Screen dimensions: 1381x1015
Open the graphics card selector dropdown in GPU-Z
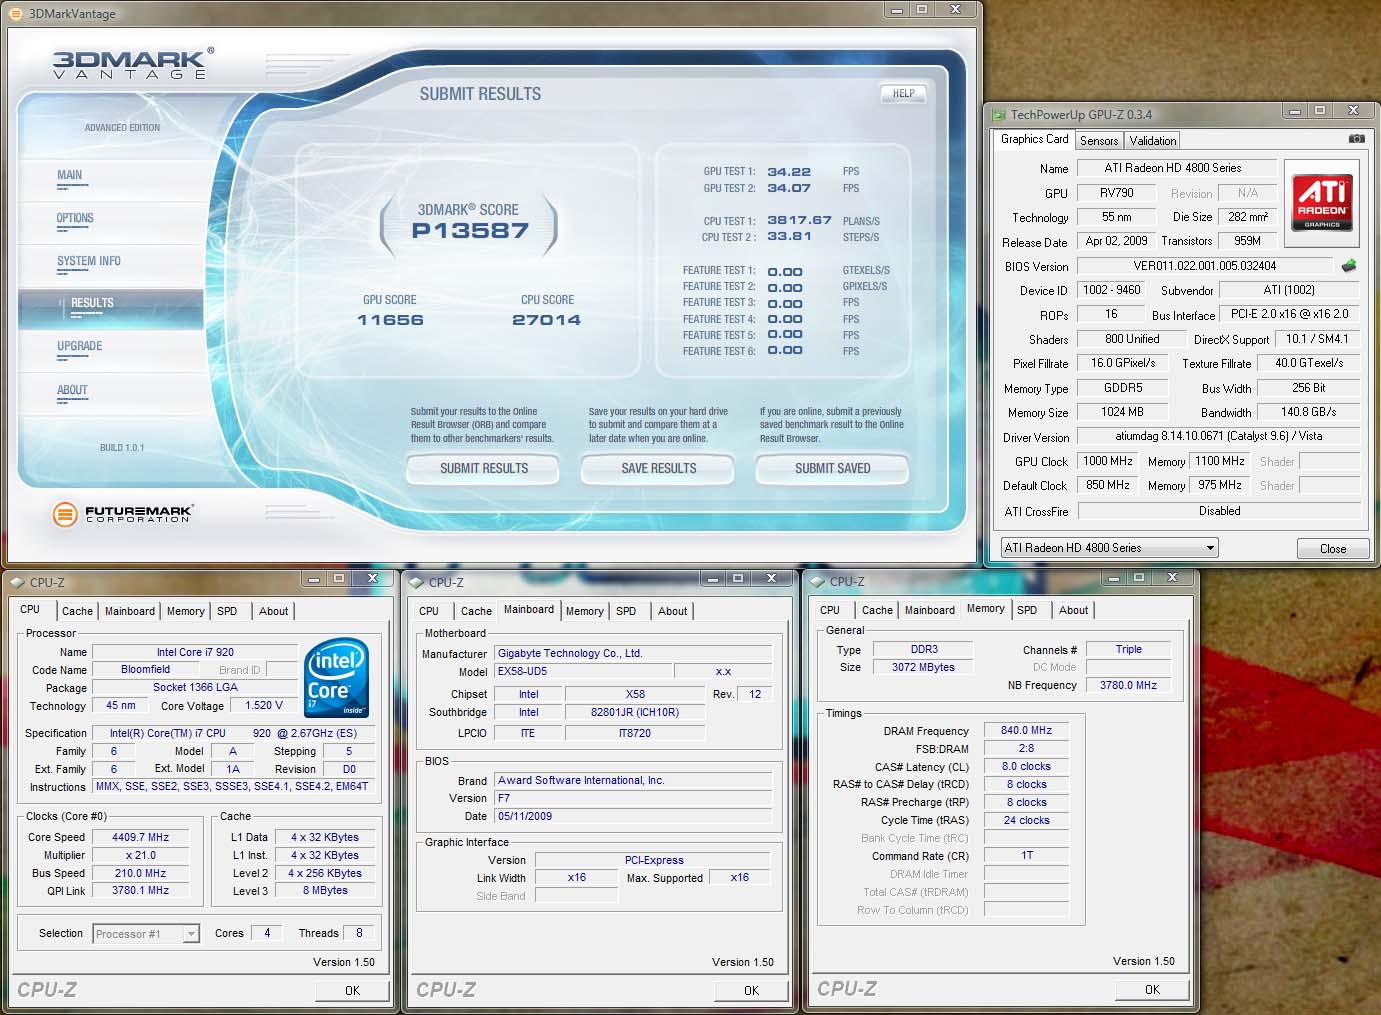coord(1110,548)
